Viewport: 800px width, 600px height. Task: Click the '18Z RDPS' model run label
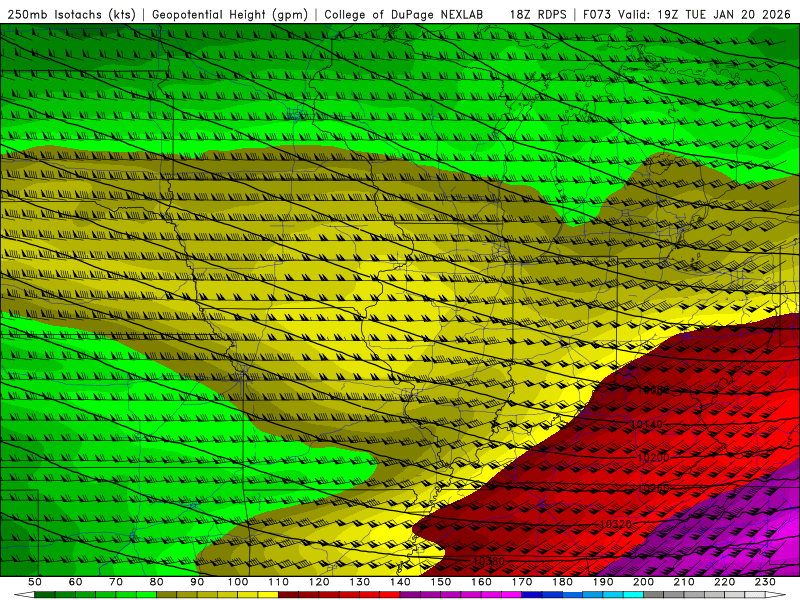point(538,14)
